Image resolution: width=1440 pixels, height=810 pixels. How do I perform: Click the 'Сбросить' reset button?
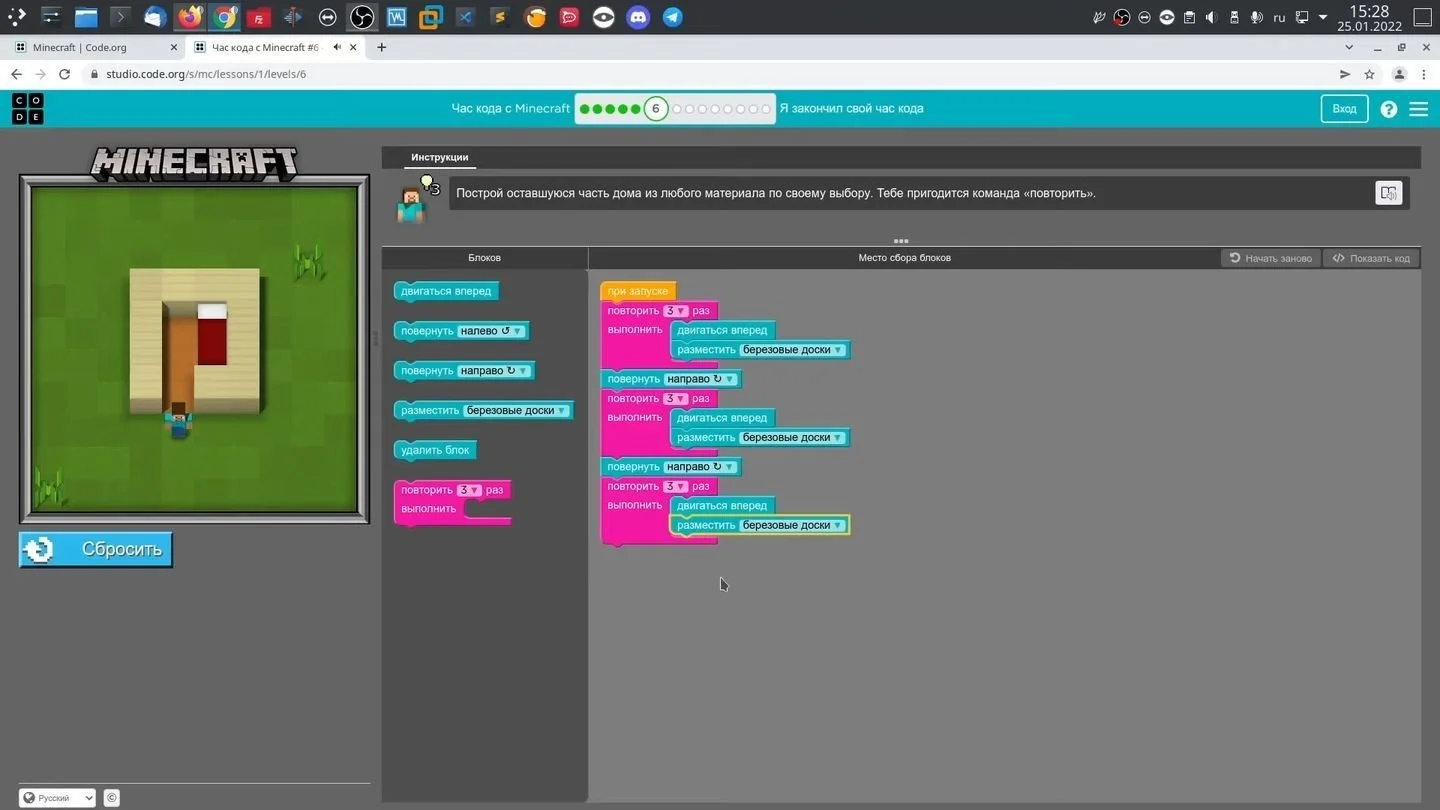pos(96,549)
